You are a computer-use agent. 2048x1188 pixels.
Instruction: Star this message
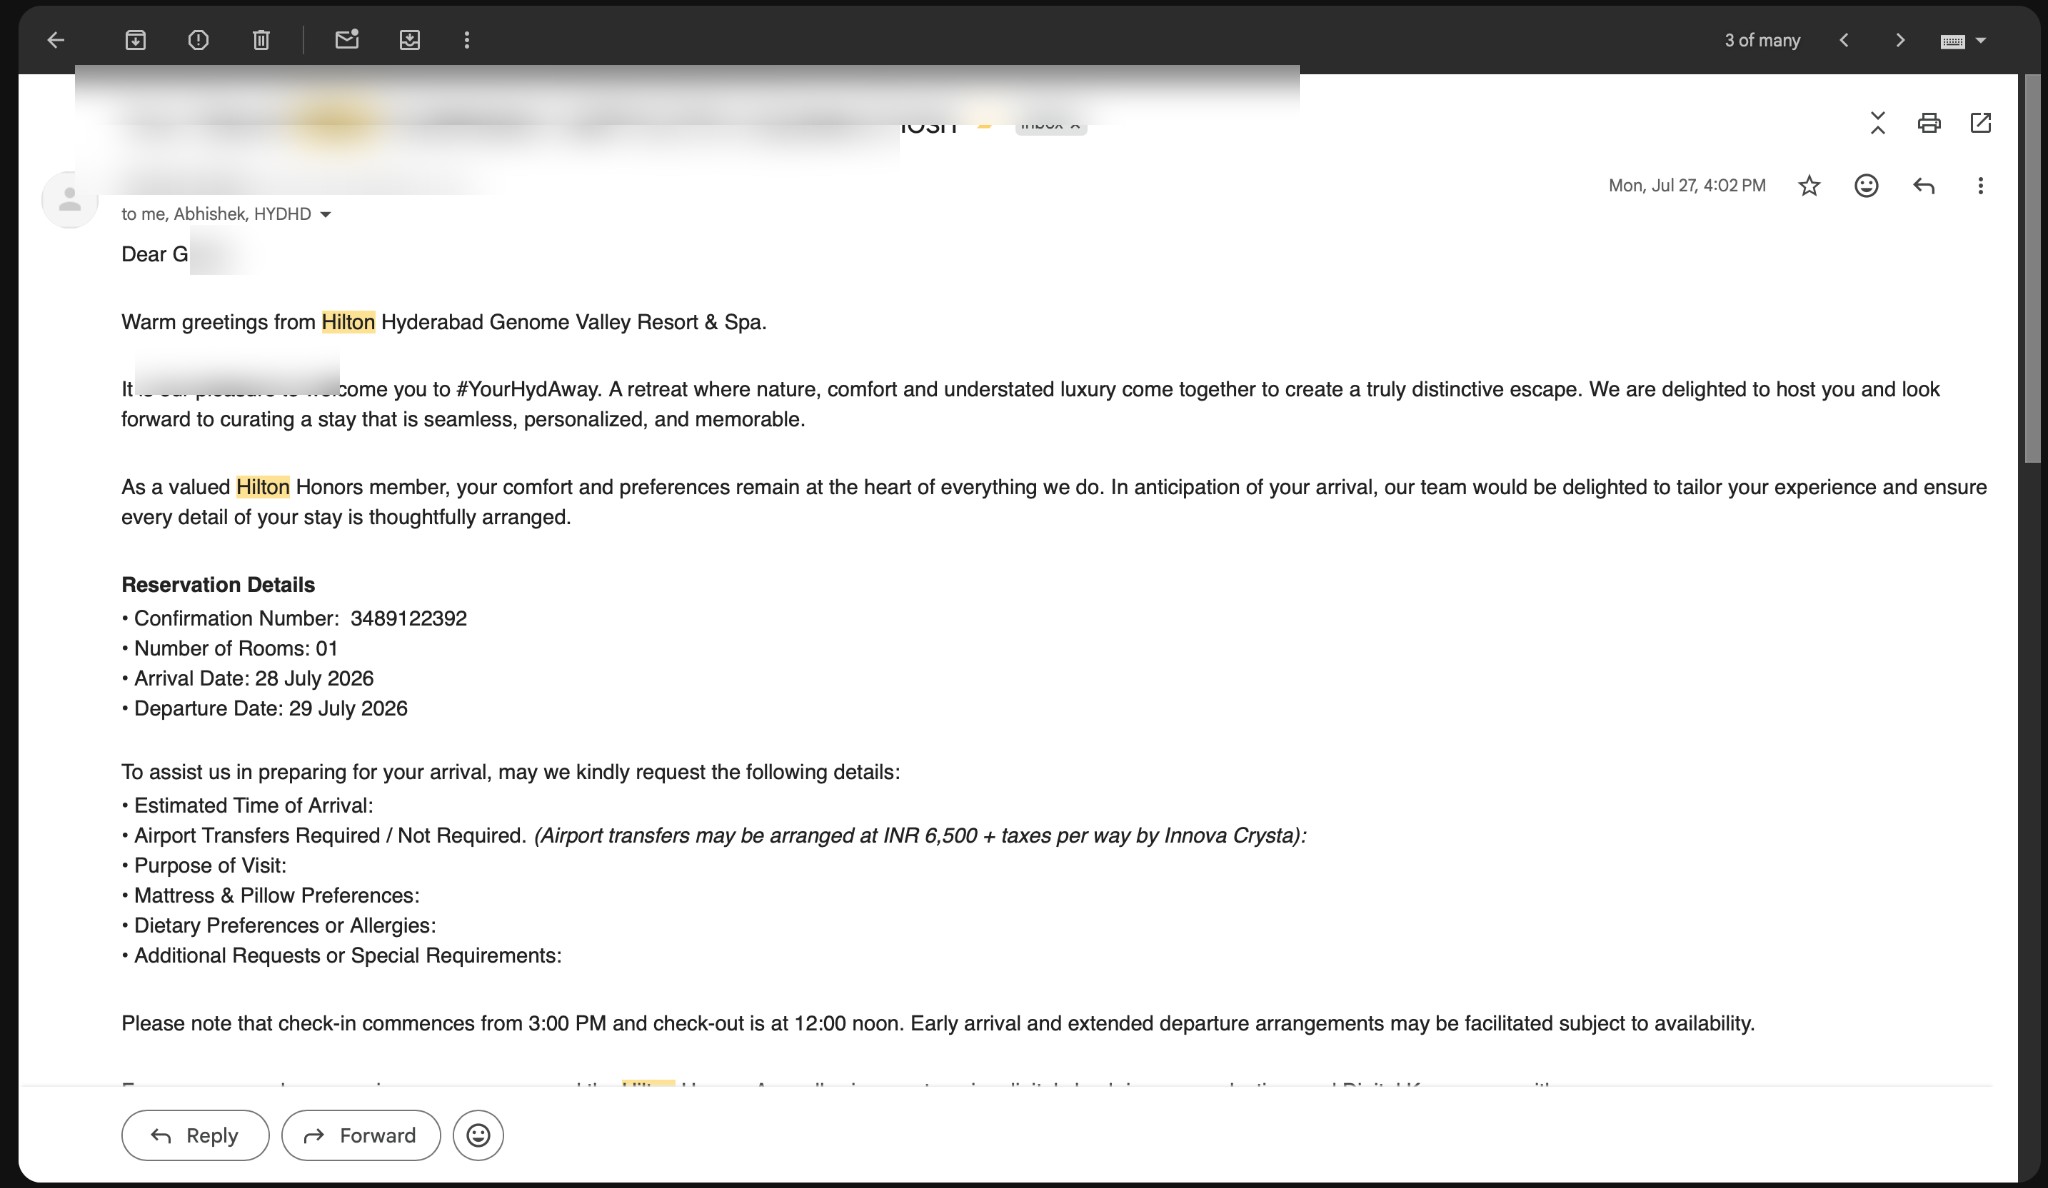(x=1809, y=186)
